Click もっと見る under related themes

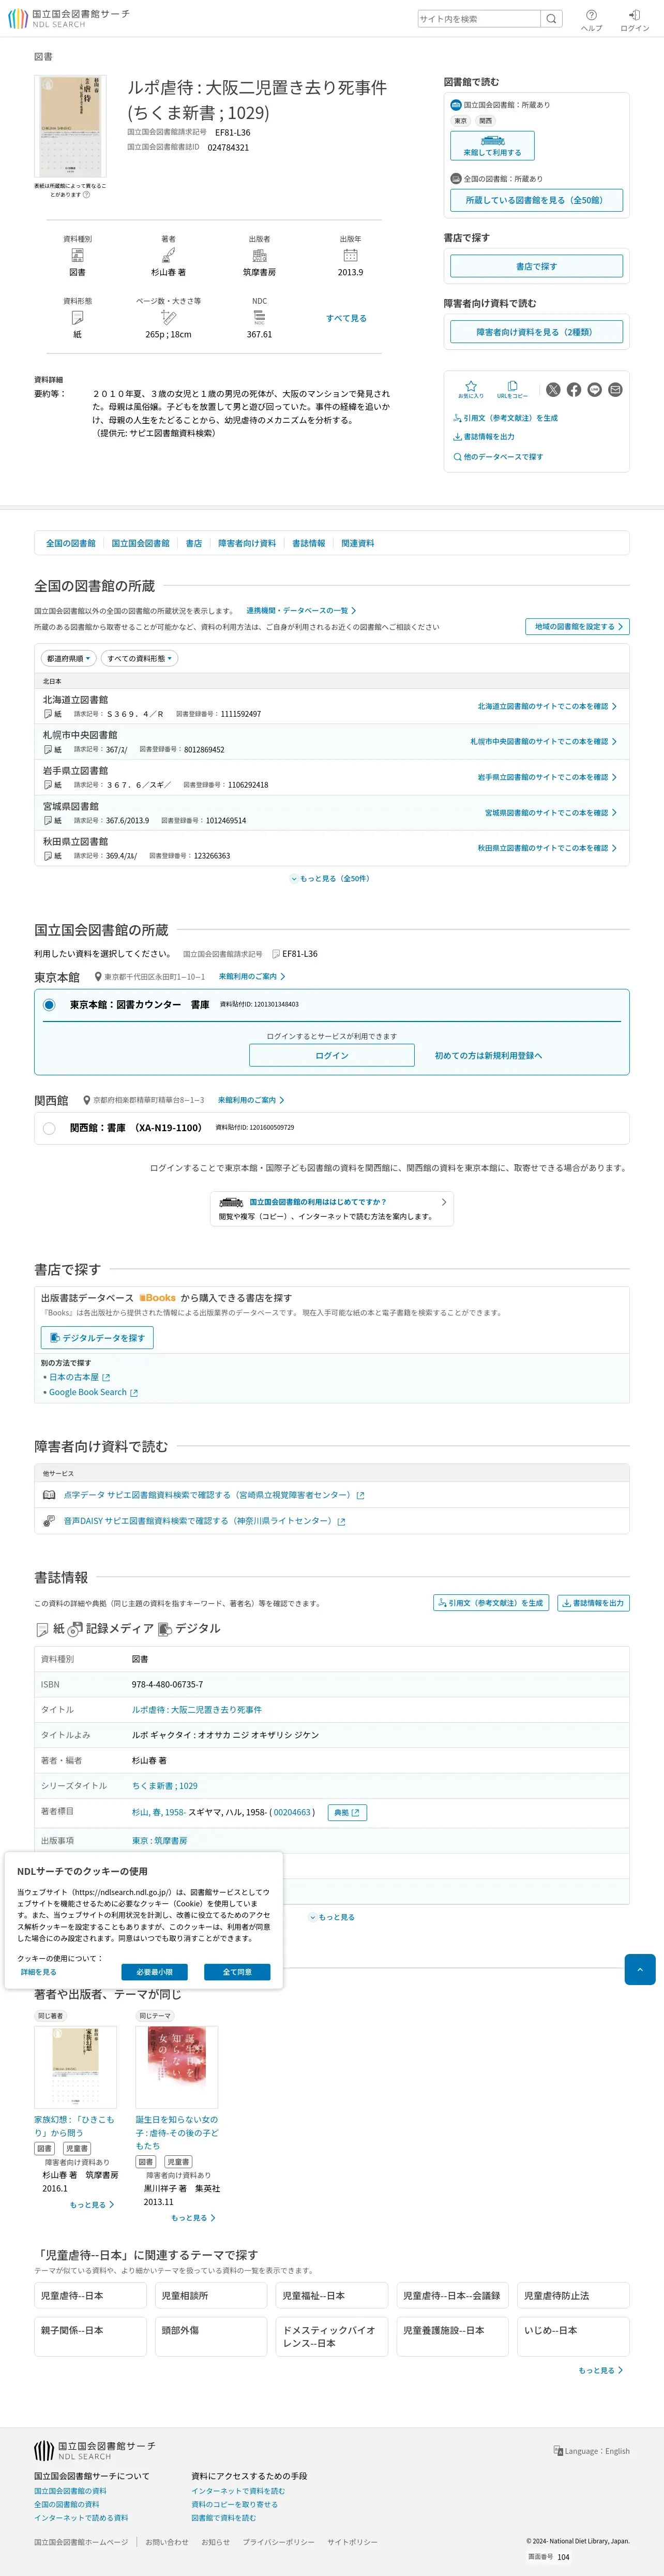pos(601,2370)
